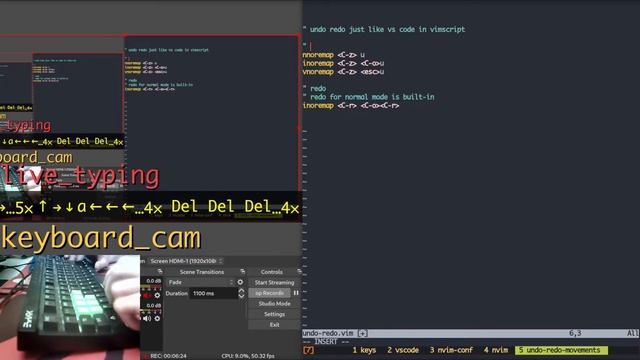The height and width of the screenshot is (360, 640).
Task: Click the lower volume meter at 0.0 dB
Action: tap(151, 312)
